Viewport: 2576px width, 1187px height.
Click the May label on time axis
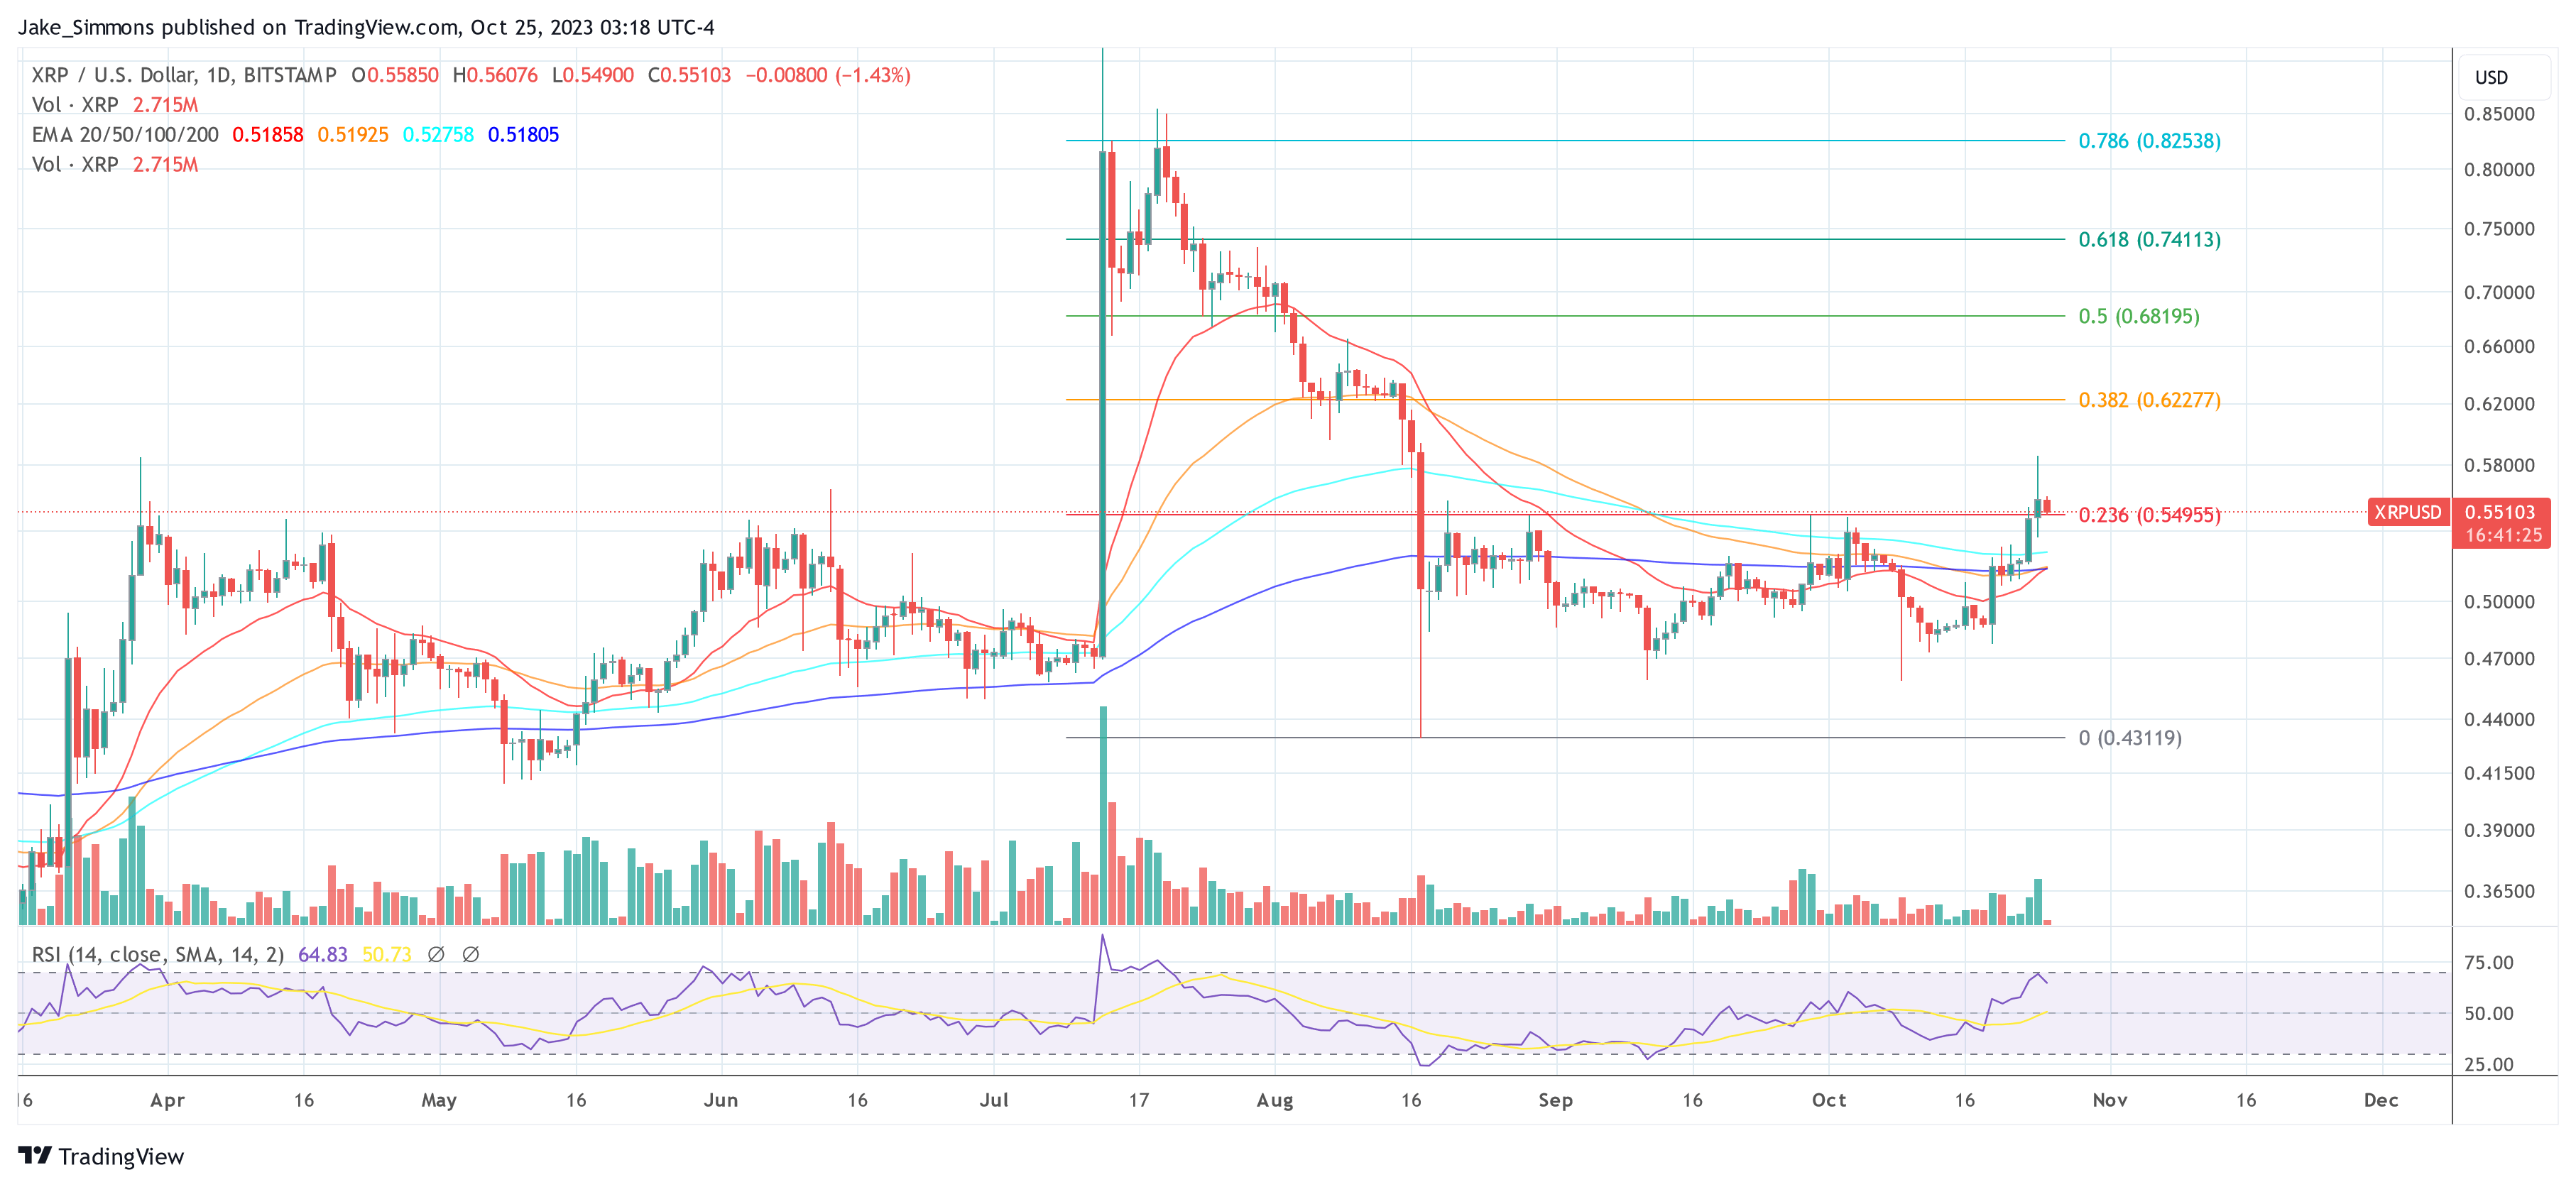coord(439,1100)
